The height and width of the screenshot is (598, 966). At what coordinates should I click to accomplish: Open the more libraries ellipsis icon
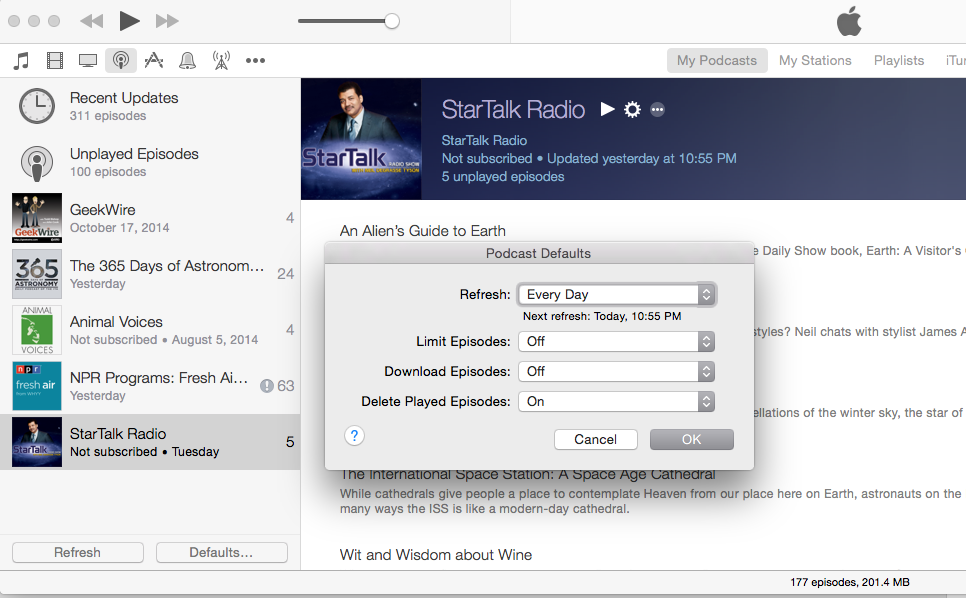(x=255, y=60)
